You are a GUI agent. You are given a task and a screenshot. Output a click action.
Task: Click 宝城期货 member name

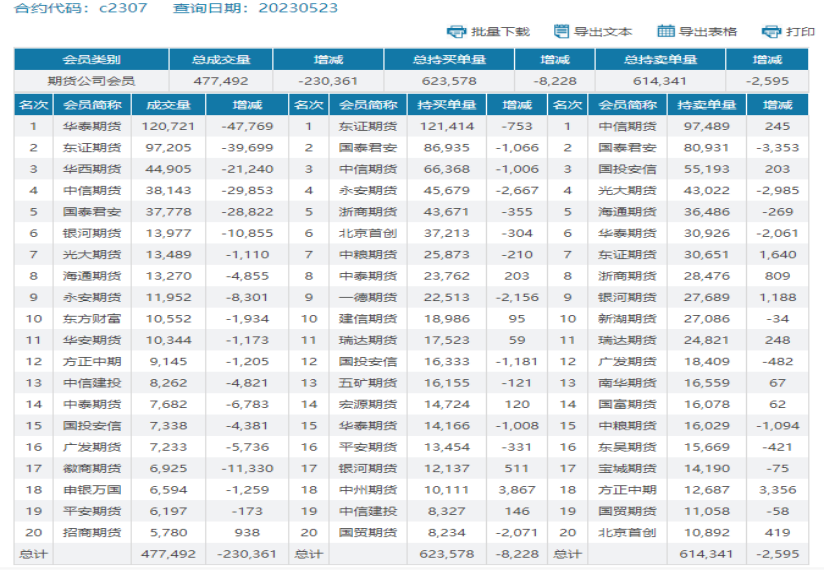click(627, 468)
